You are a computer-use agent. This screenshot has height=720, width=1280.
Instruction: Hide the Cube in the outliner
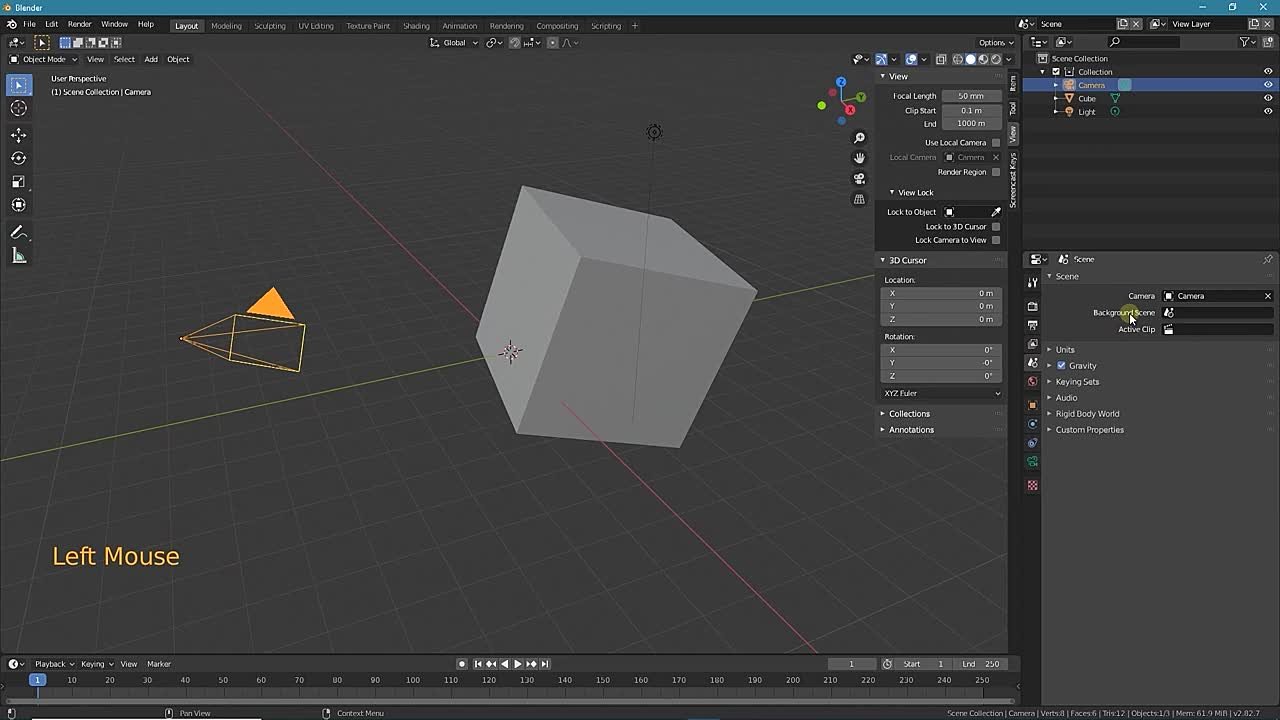pos(1267,98)
